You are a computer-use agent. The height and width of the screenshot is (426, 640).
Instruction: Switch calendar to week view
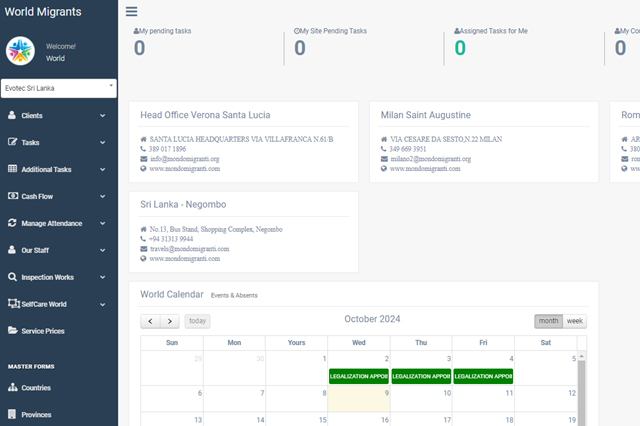575,321
